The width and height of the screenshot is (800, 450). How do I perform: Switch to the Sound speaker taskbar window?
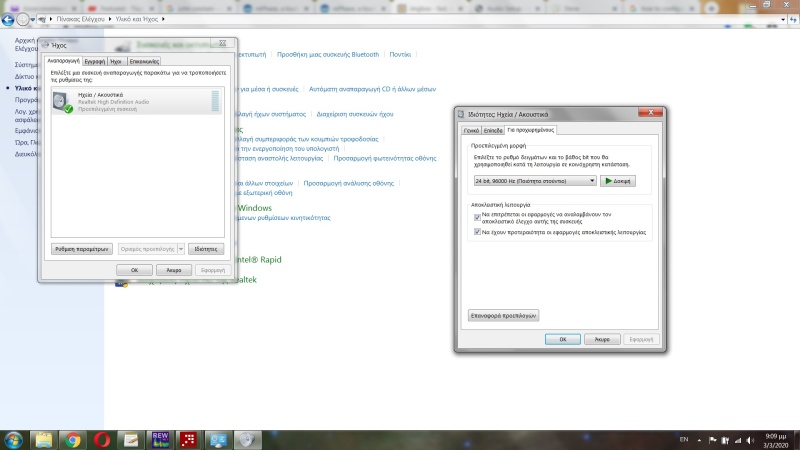click(x=247, y=440)
